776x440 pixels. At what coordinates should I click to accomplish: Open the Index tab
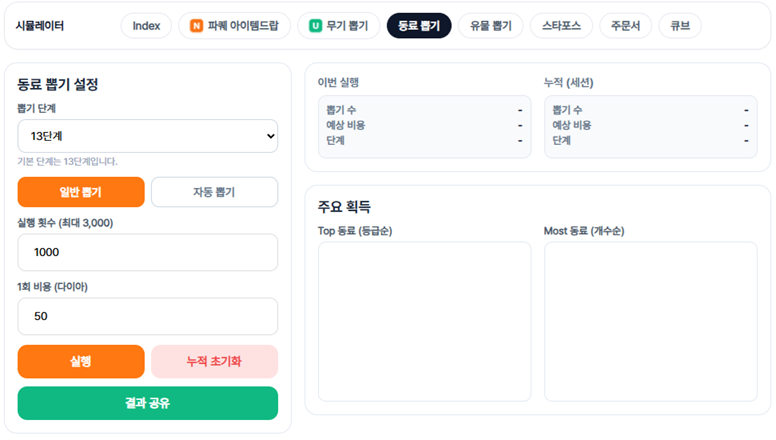pos(146,25)
